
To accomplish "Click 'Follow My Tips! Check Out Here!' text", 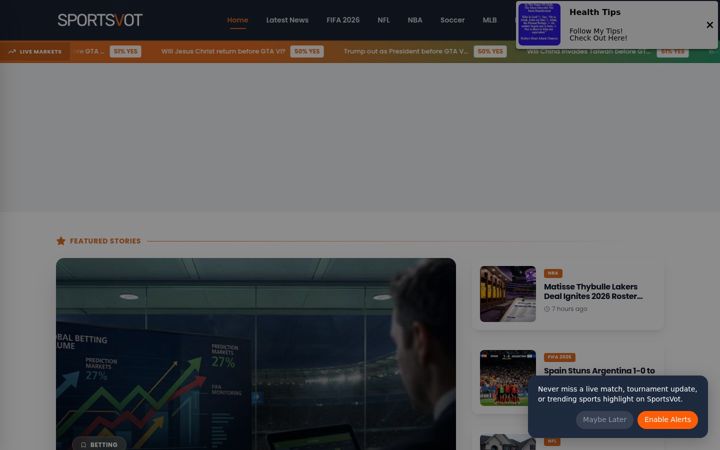I will coord(598,34).
